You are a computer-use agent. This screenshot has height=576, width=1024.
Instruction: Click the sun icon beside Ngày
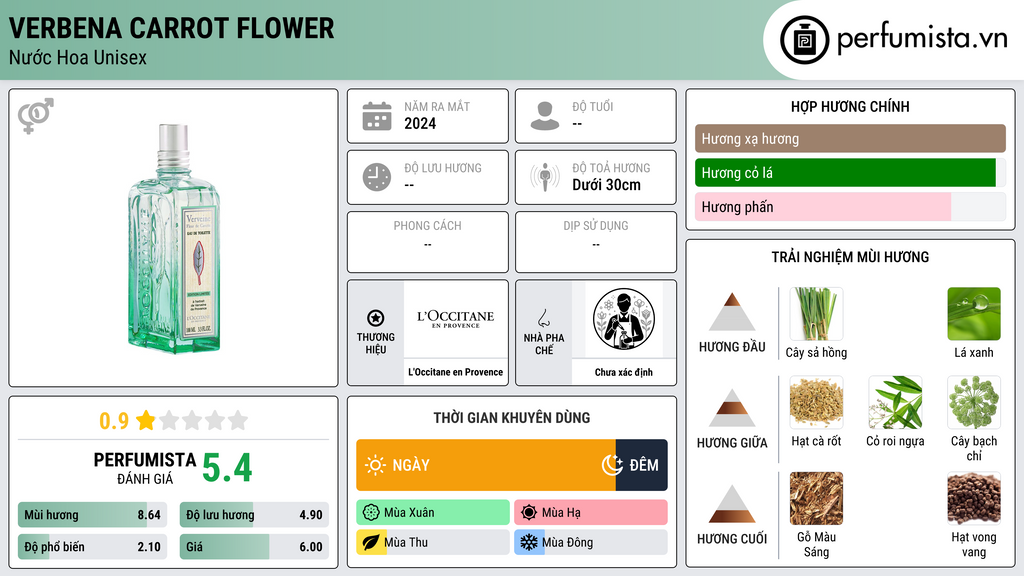pyautogui.click(x=375, y=465)
